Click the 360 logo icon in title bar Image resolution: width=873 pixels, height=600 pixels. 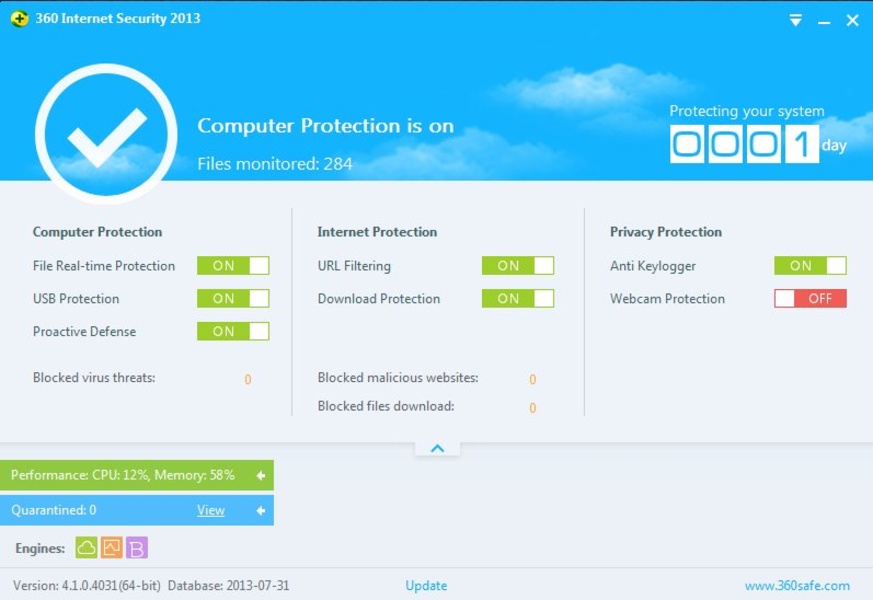[19, 18]
